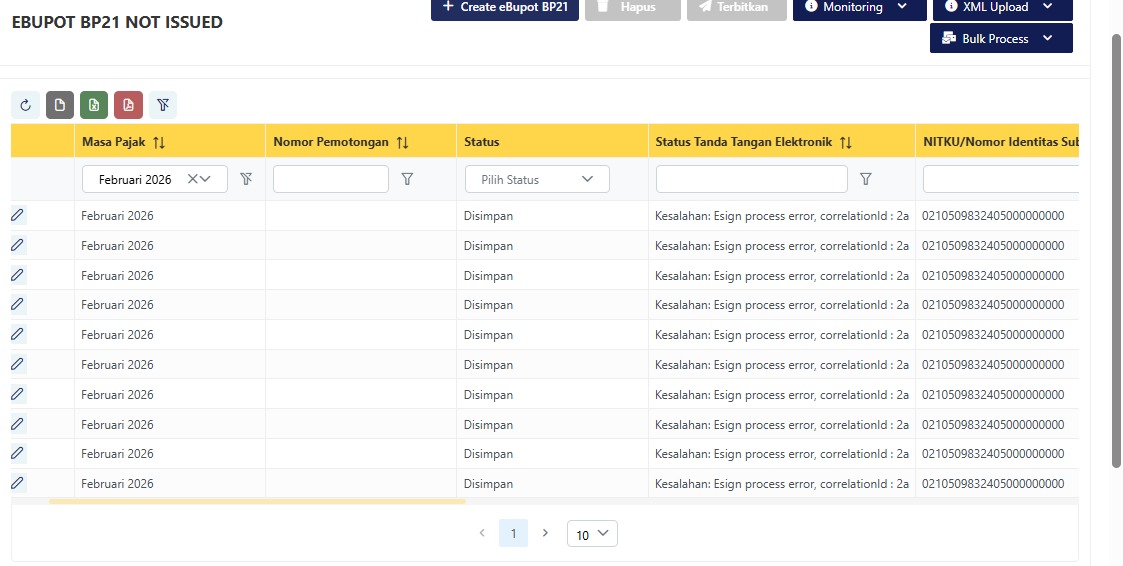This screenshot has height=566, width=1123.
Task: Go to the next page arrow
Action: (545, 533)
